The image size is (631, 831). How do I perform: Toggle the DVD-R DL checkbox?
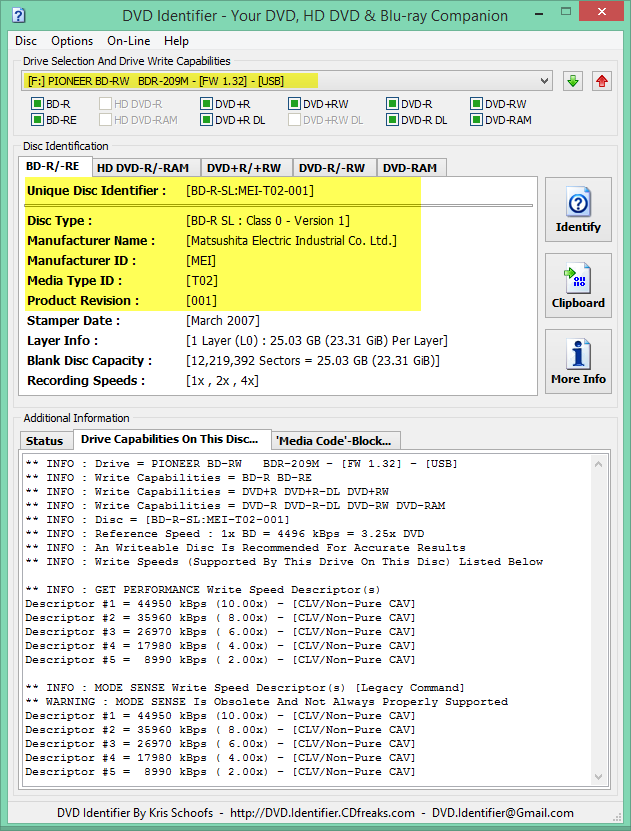point(392,120)
